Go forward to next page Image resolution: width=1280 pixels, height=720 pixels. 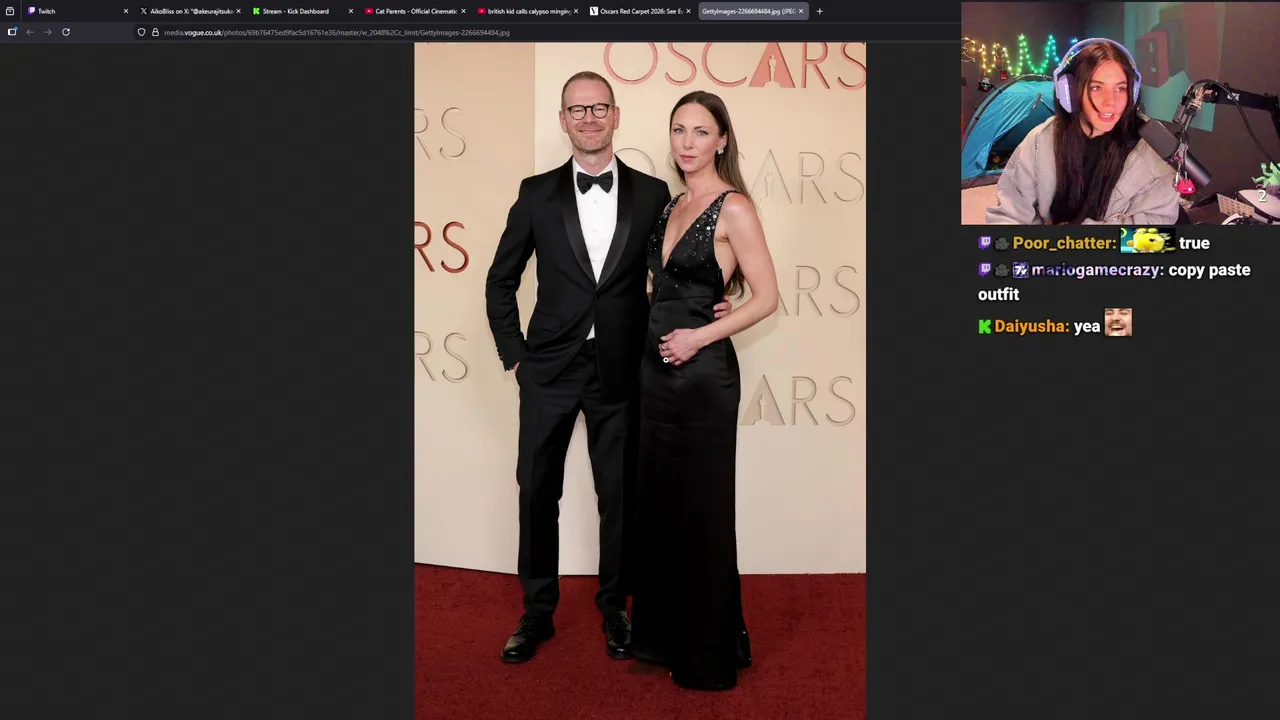point(47,32)
